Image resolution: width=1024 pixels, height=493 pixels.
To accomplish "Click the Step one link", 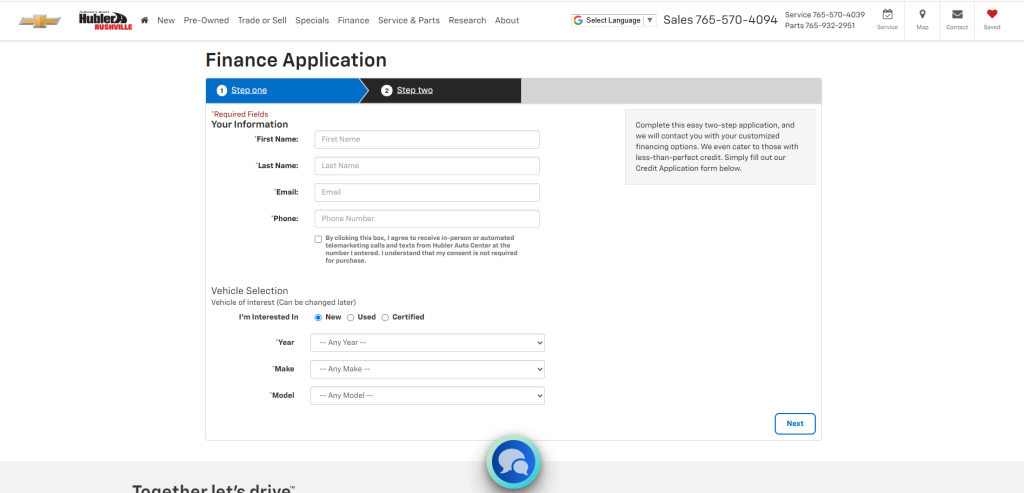I will pos(249,90).
